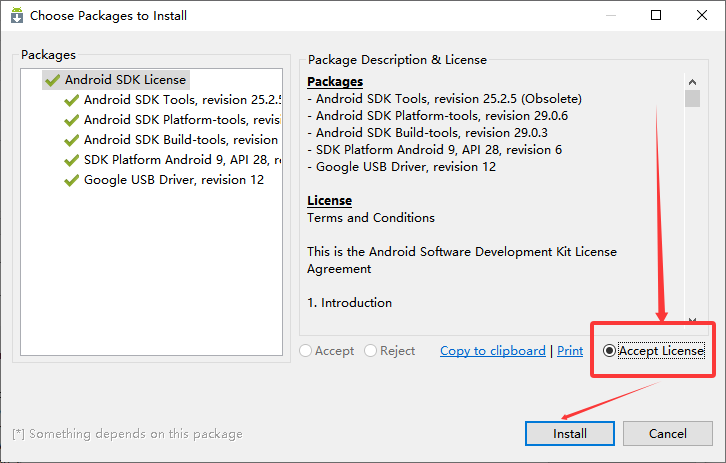Select Android SDK License tree row
The width and height of the screenshot is (726, 463).
point(116,80)
